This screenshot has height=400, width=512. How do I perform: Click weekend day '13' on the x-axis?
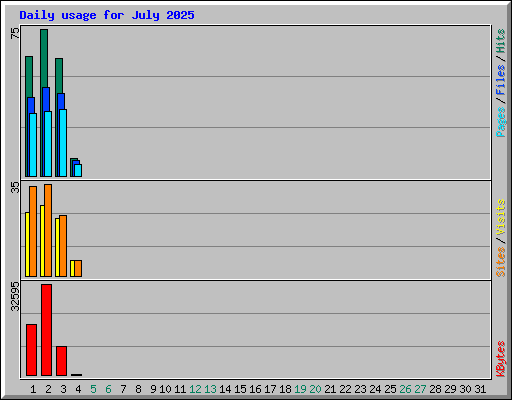210,389
